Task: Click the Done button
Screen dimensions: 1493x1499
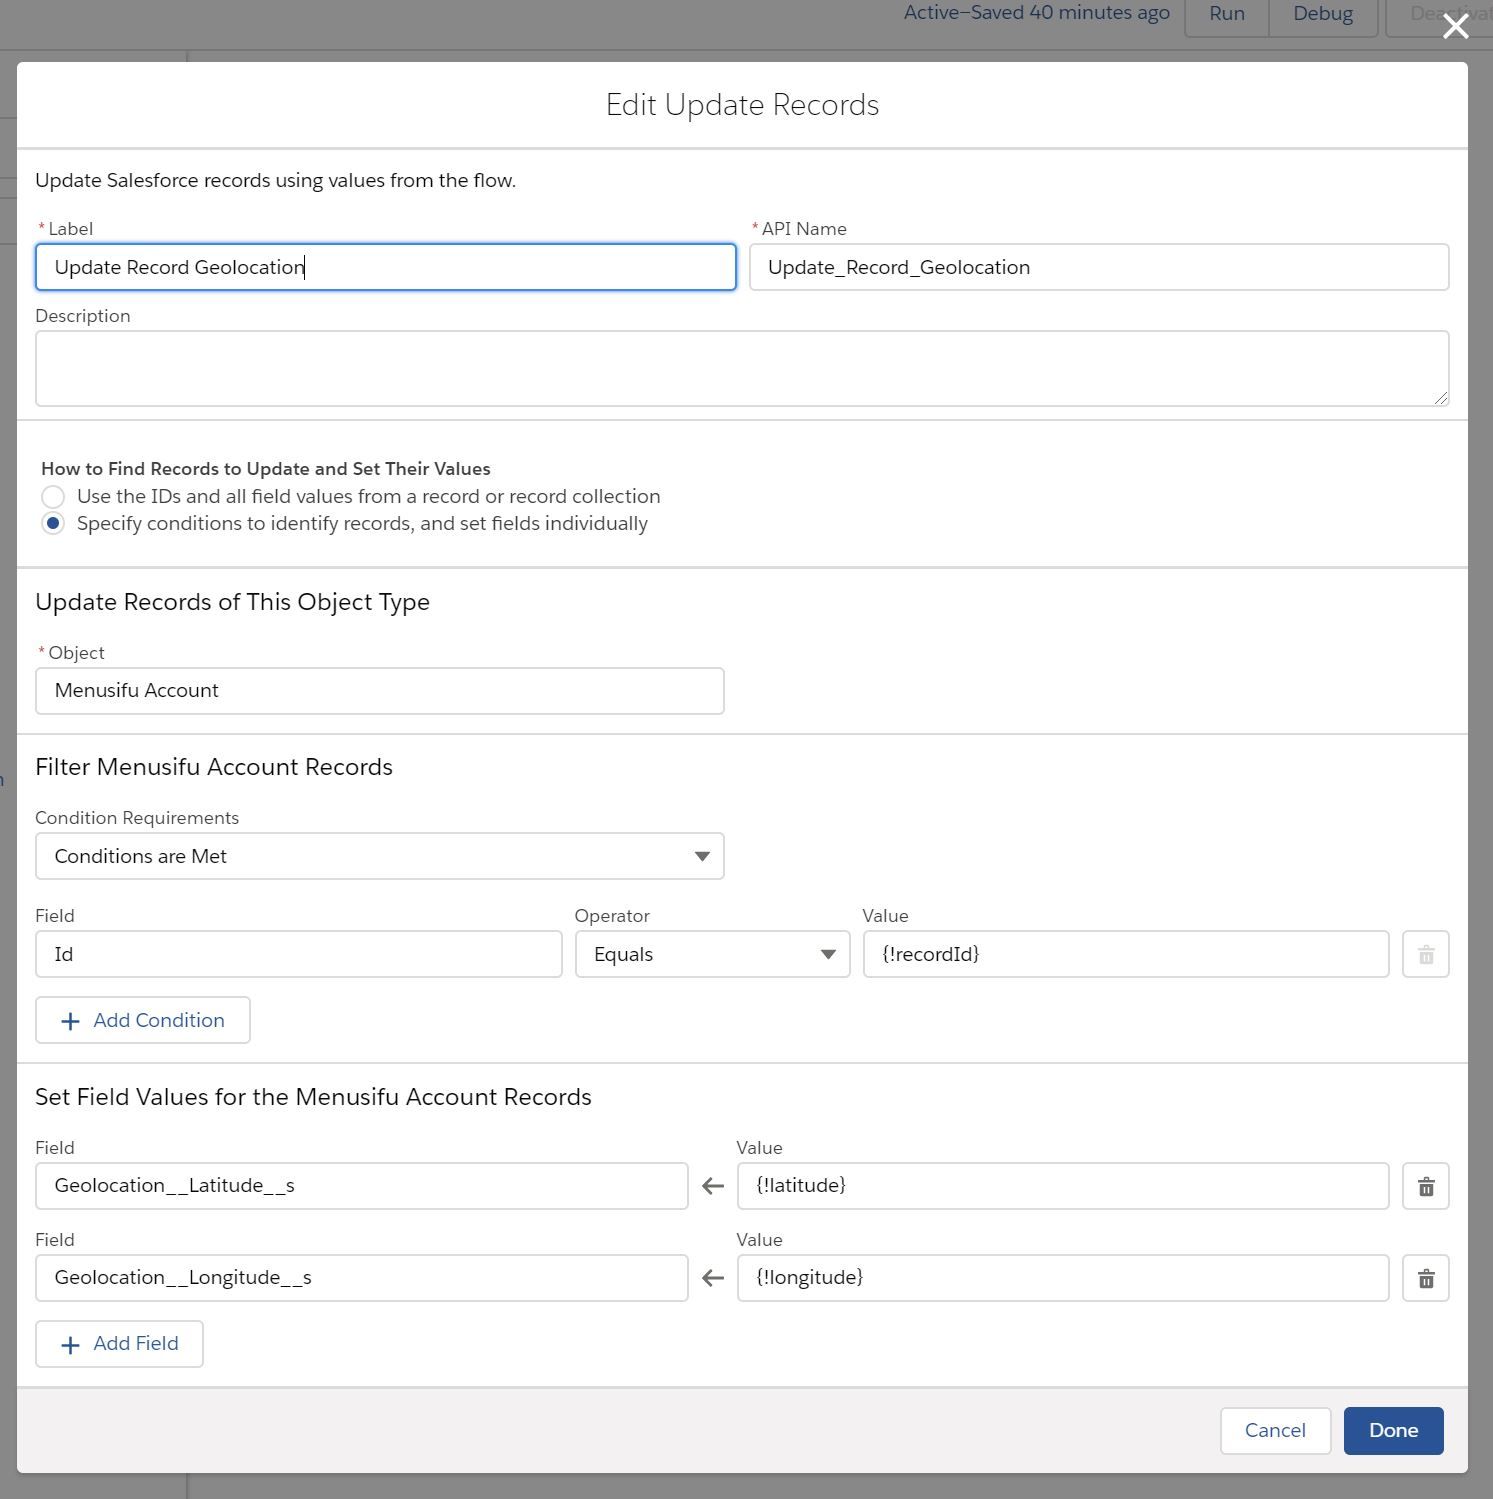Action: [1393, 1431]
